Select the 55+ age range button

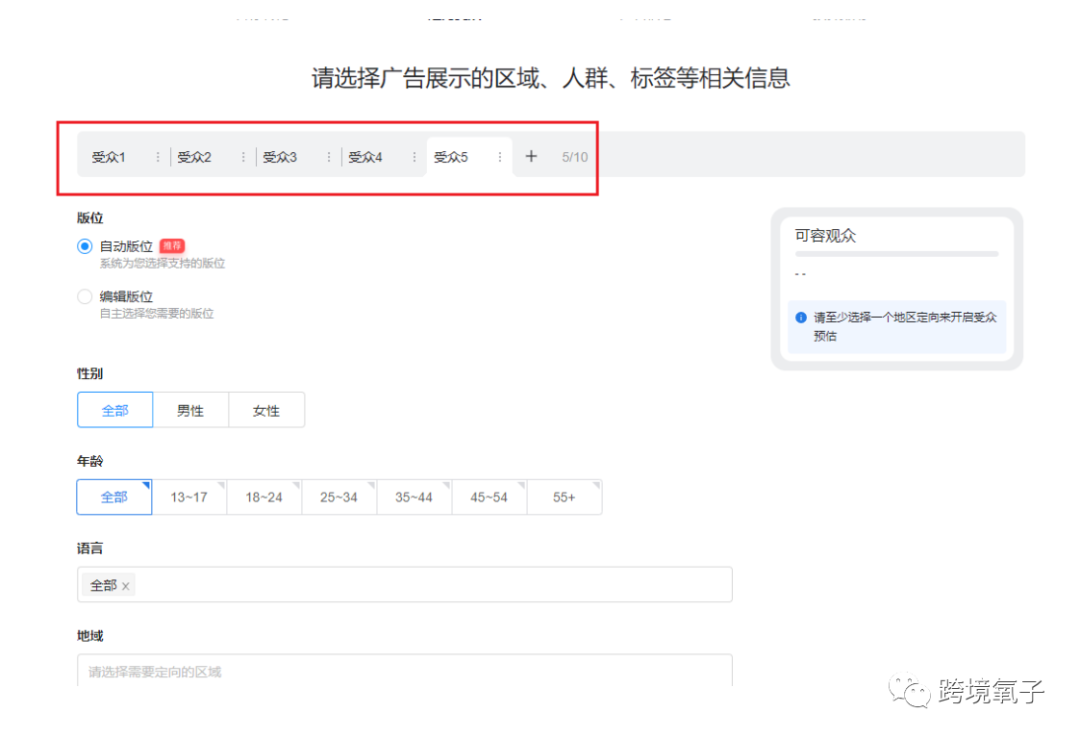[x=565, y=496]
